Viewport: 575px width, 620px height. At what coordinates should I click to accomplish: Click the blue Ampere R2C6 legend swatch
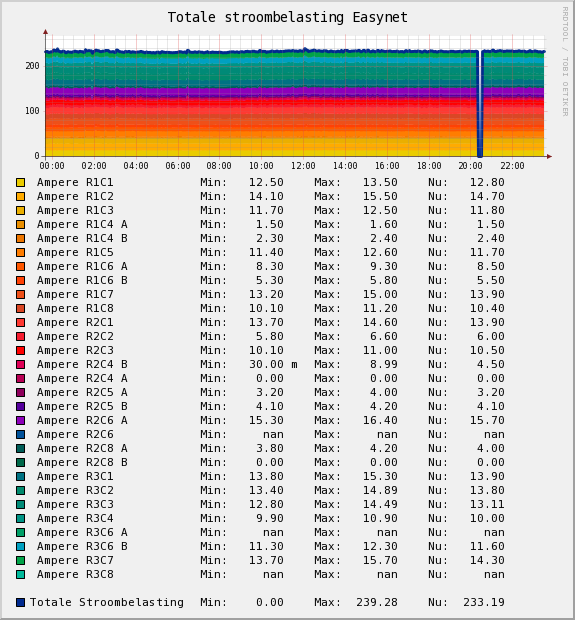pos(21,435)
